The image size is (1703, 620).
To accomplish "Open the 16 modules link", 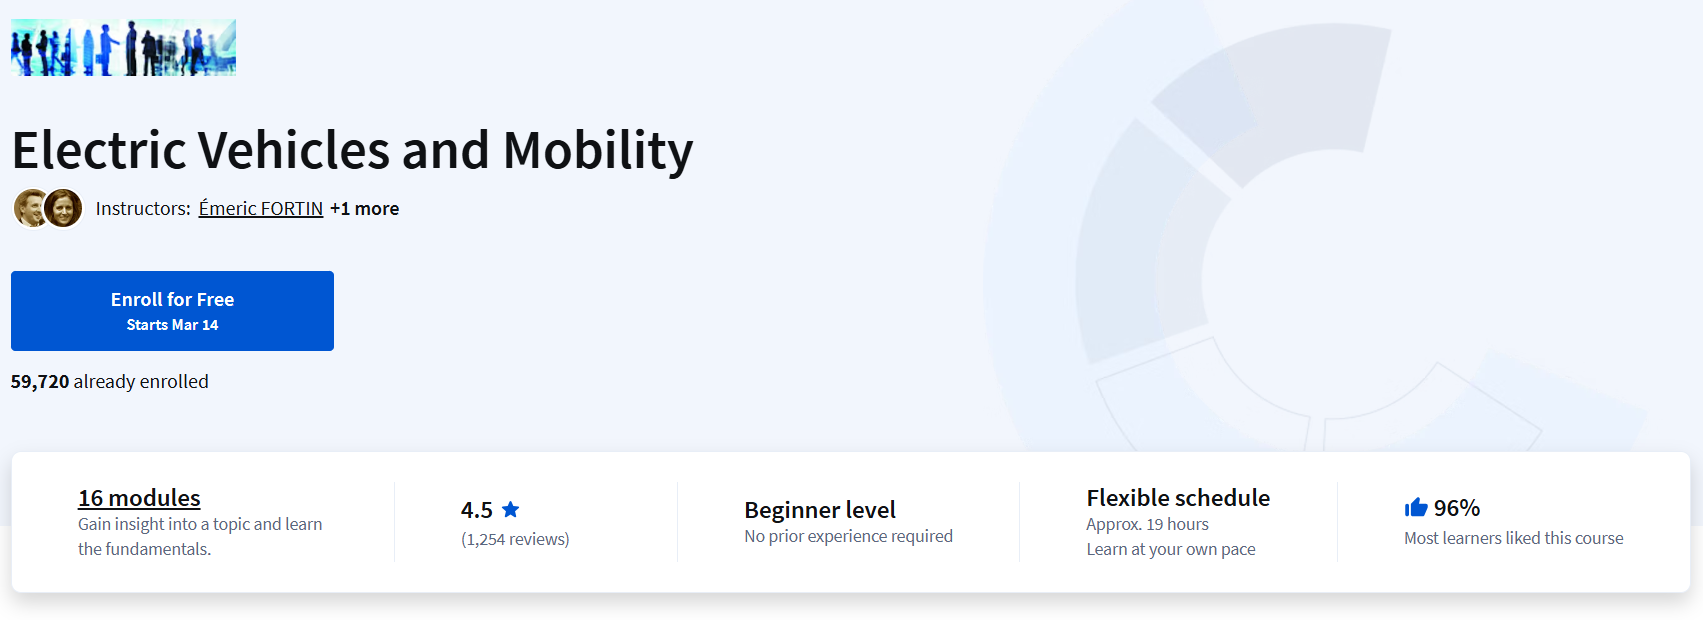I will 139,498.
